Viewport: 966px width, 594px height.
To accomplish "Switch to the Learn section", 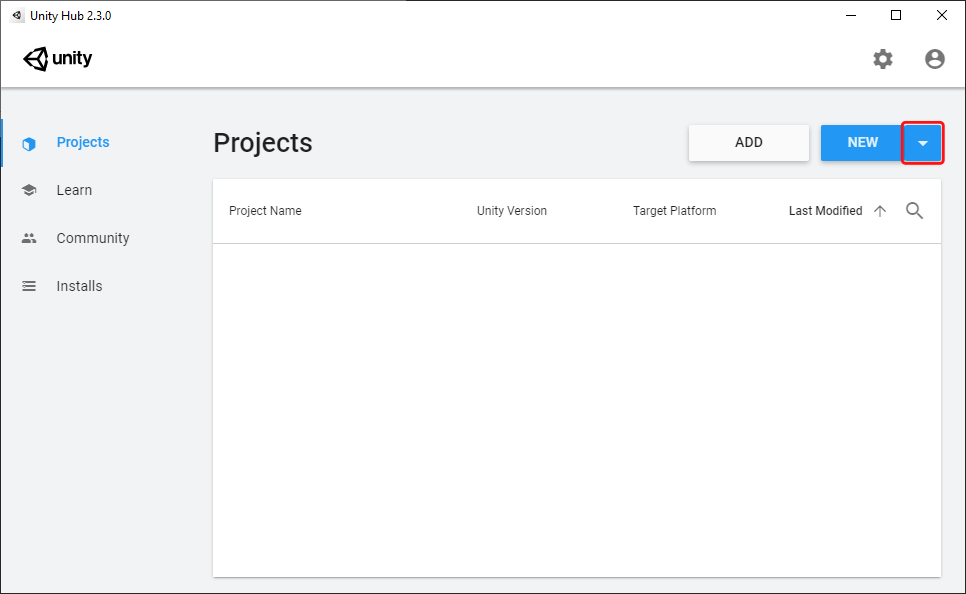I will click(x=74, y=190).
